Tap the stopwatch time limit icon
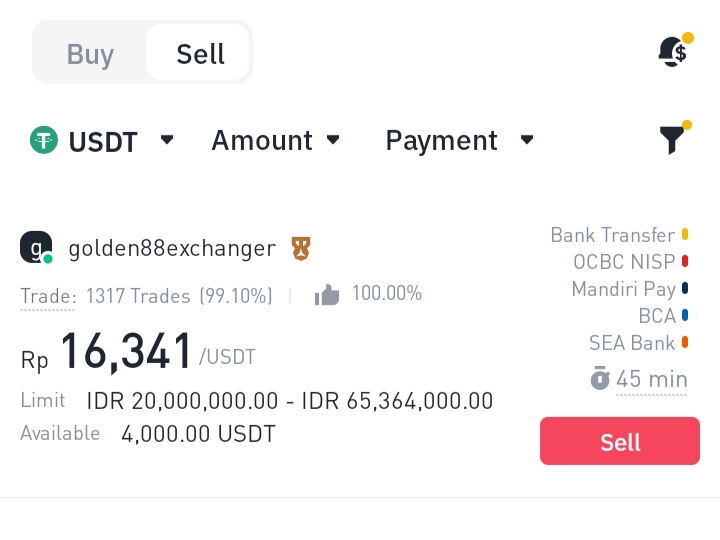 600,379
